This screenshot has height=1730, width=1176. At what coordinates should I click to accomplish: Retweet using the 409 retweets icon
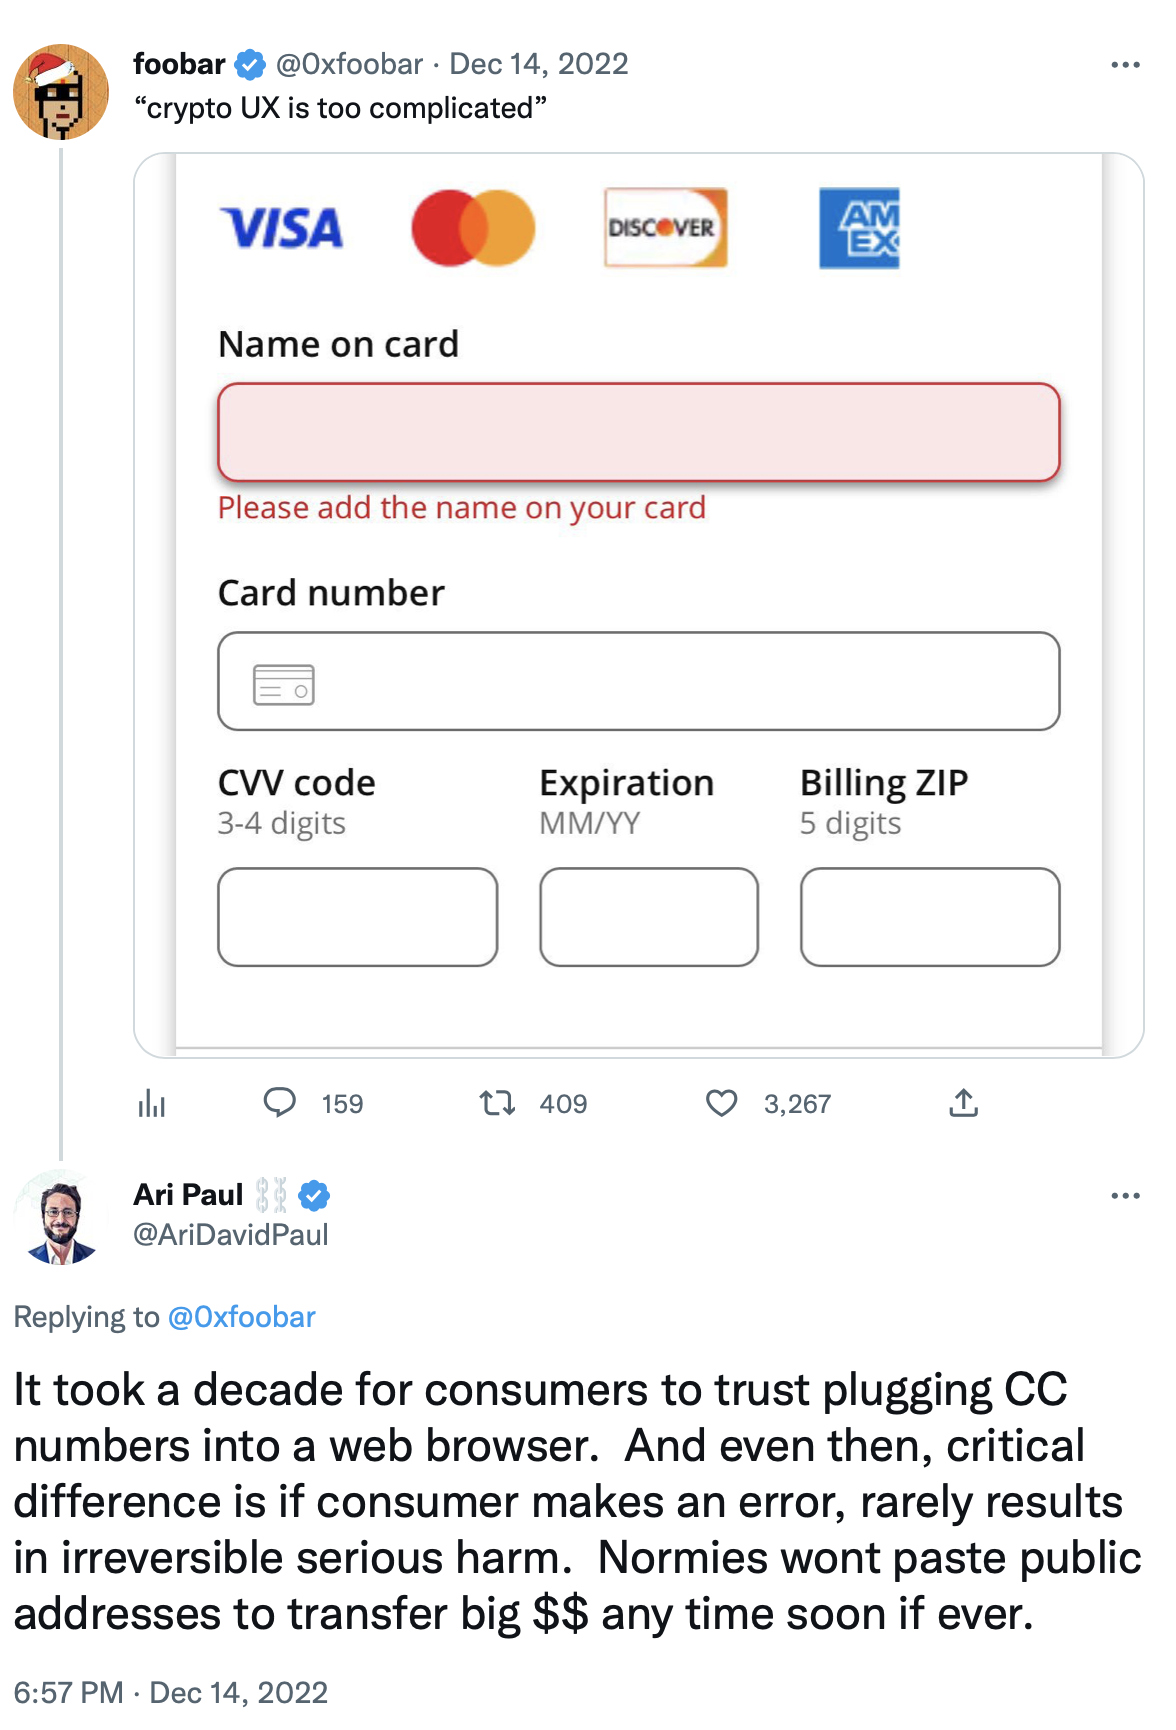[497, 1103]
